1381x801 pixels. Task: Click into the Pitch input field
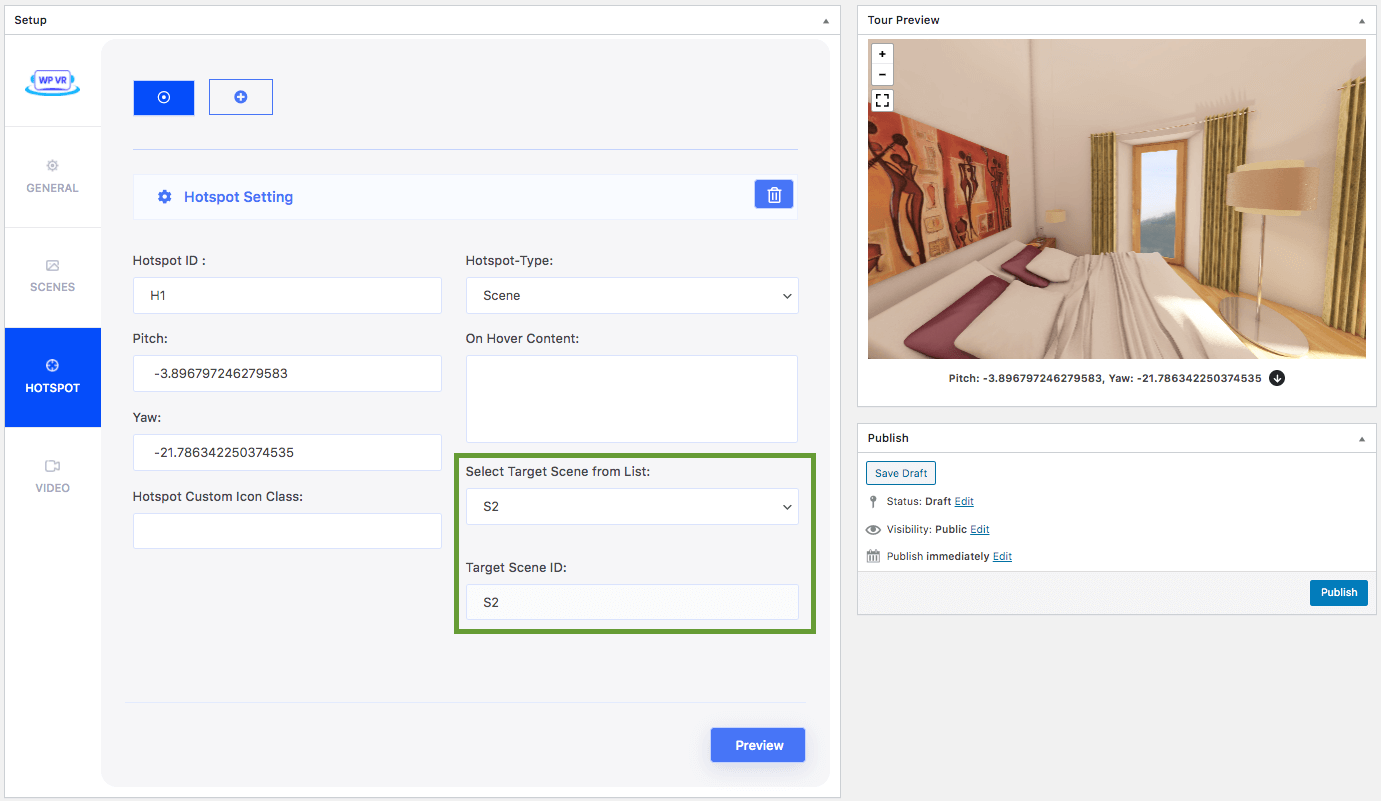click(287, 373)
